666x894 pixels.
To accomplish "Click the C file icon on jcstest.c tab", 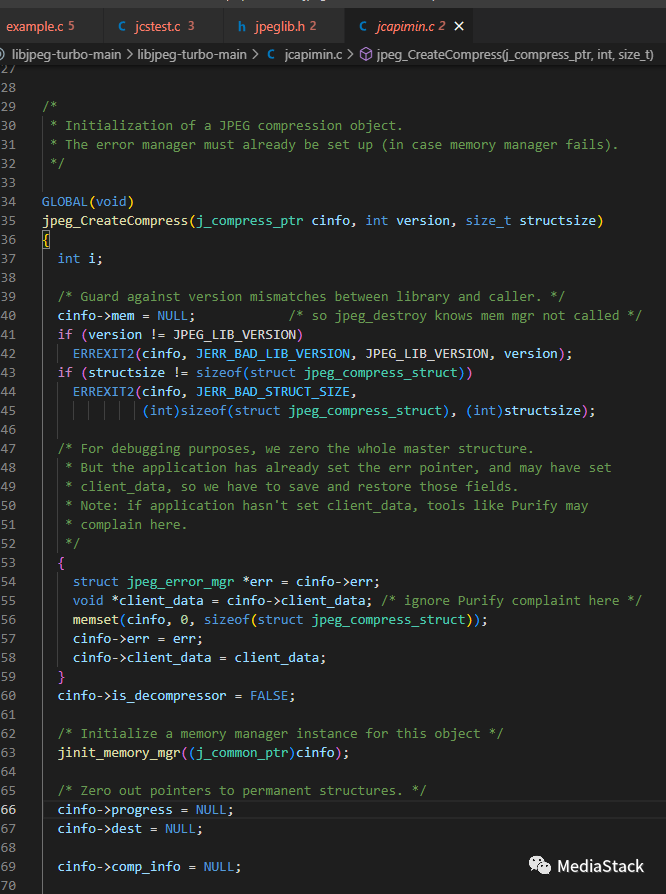I will coord(122,25).
